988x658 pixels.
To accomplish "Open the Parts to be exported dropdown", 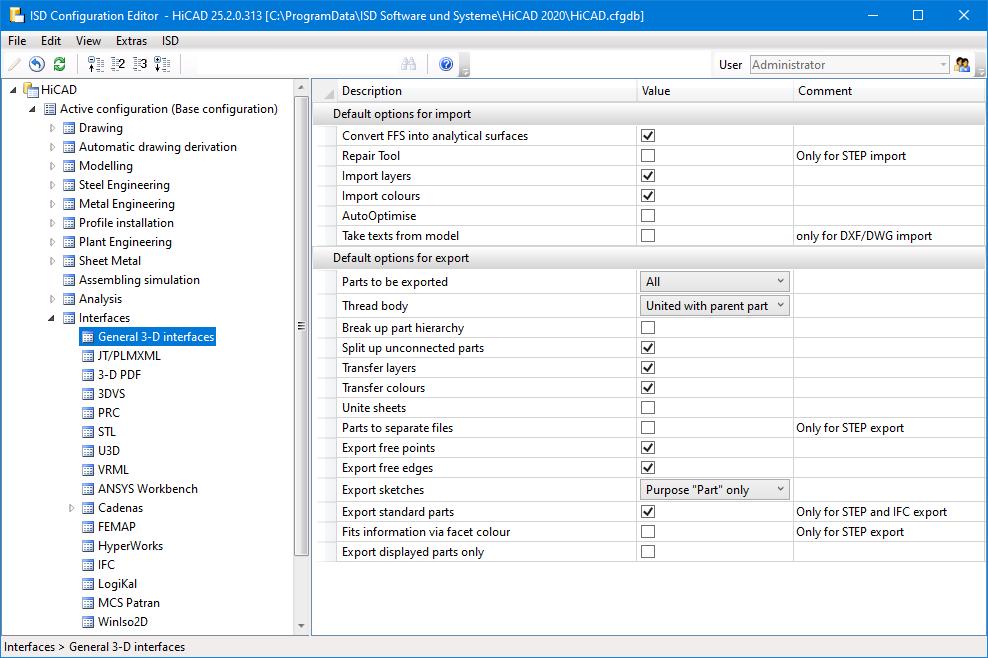I will pos(714,282).
